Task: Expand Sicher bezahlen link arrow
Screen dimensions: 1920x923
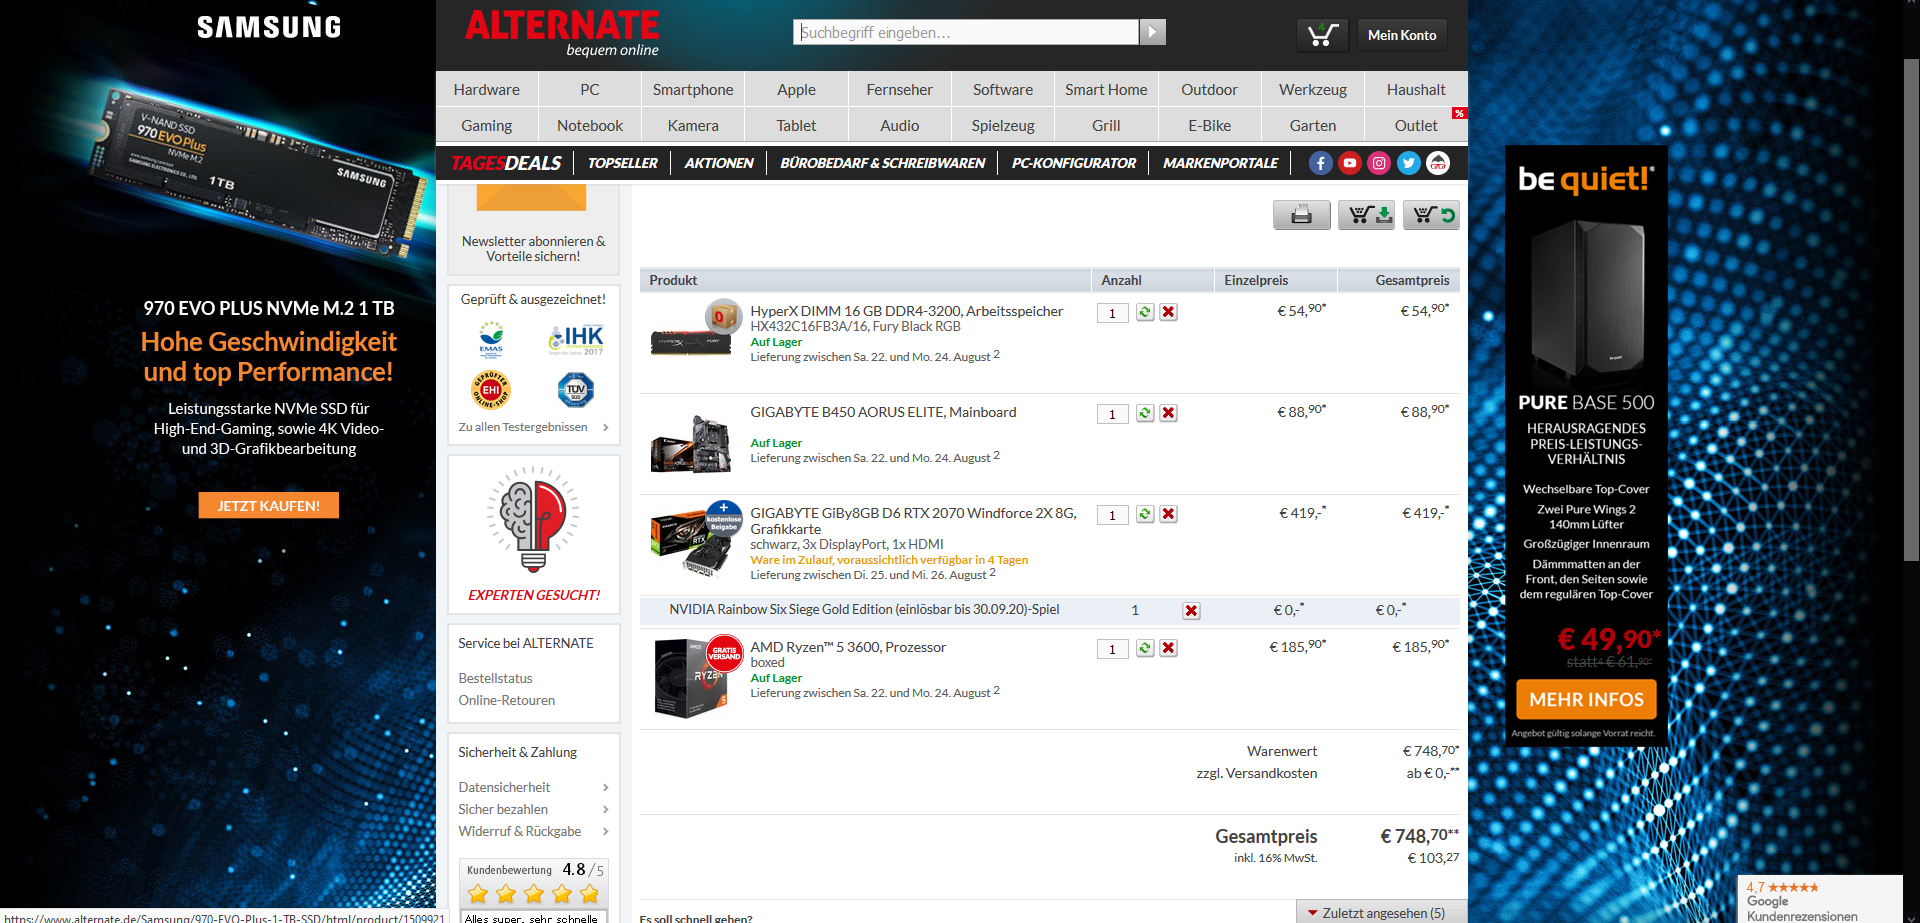Action: click(x=606, y=810)
